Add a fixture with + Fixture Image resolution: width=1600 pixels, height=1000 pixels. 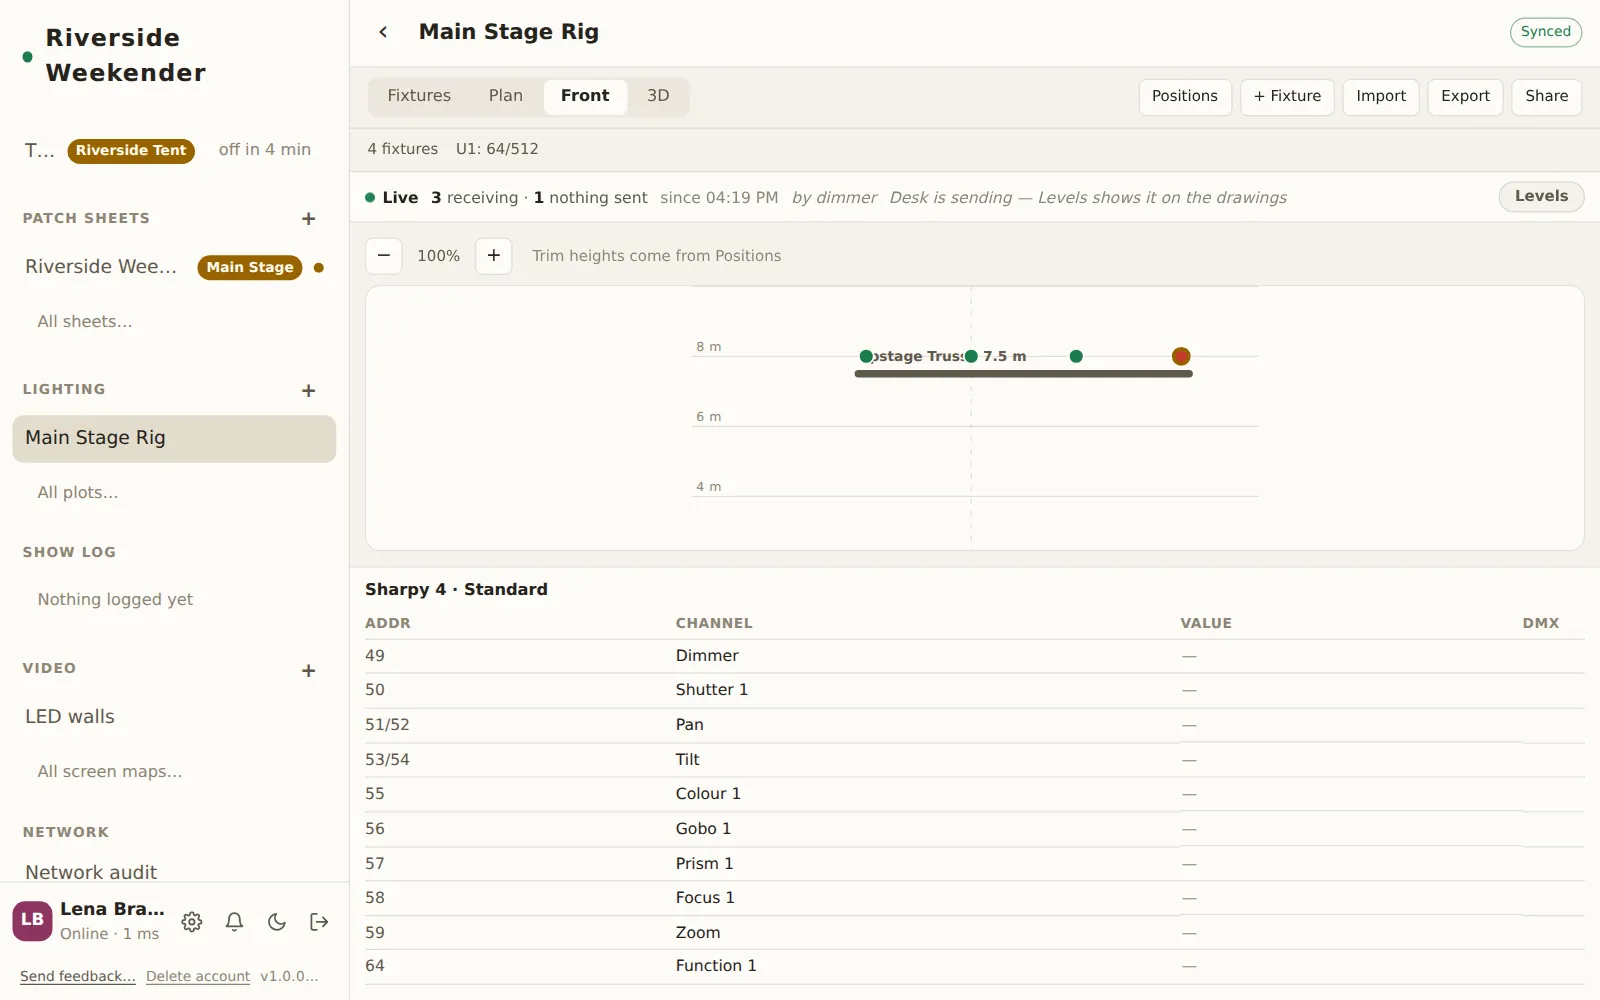pyautogui.click(x=1288, y=97)
